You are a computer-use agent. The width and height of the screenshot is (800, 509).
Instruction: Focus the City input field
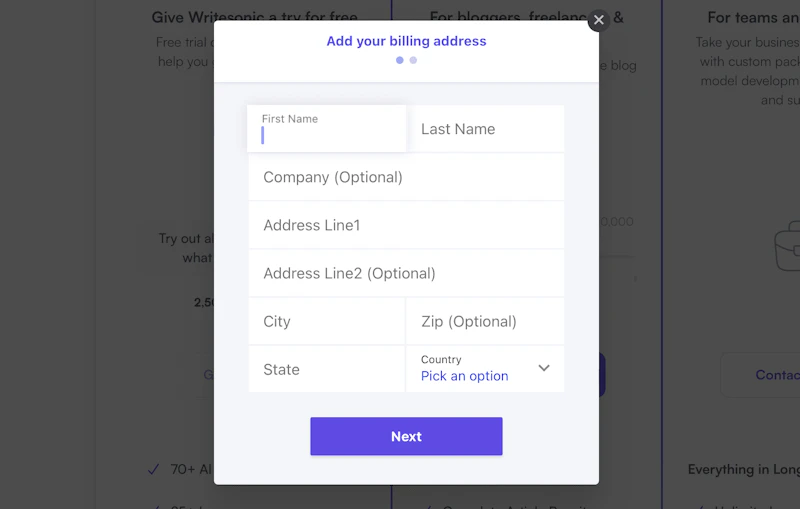327,321
